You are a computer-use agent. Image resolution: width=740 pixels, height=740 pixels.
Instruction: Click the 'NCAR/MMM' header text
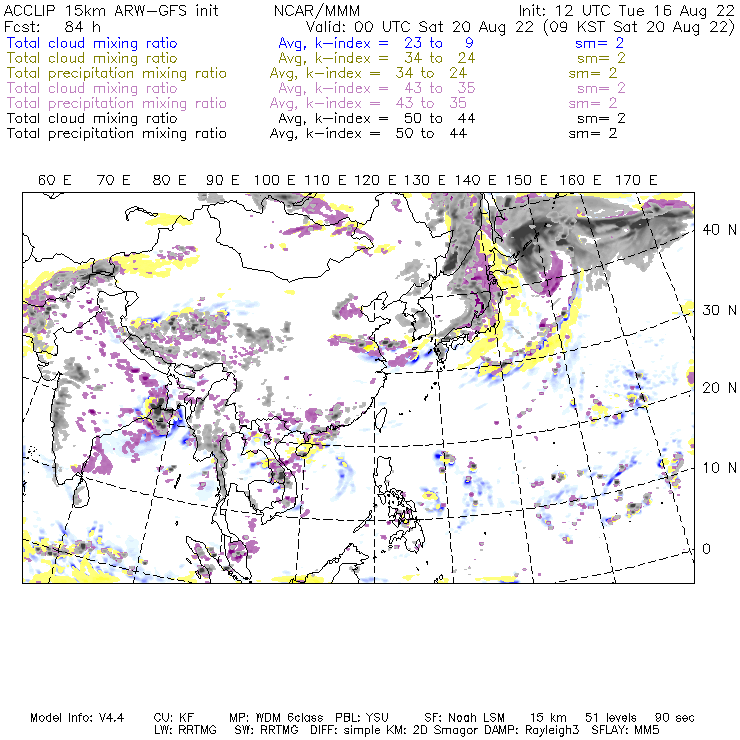coord(317,10)
